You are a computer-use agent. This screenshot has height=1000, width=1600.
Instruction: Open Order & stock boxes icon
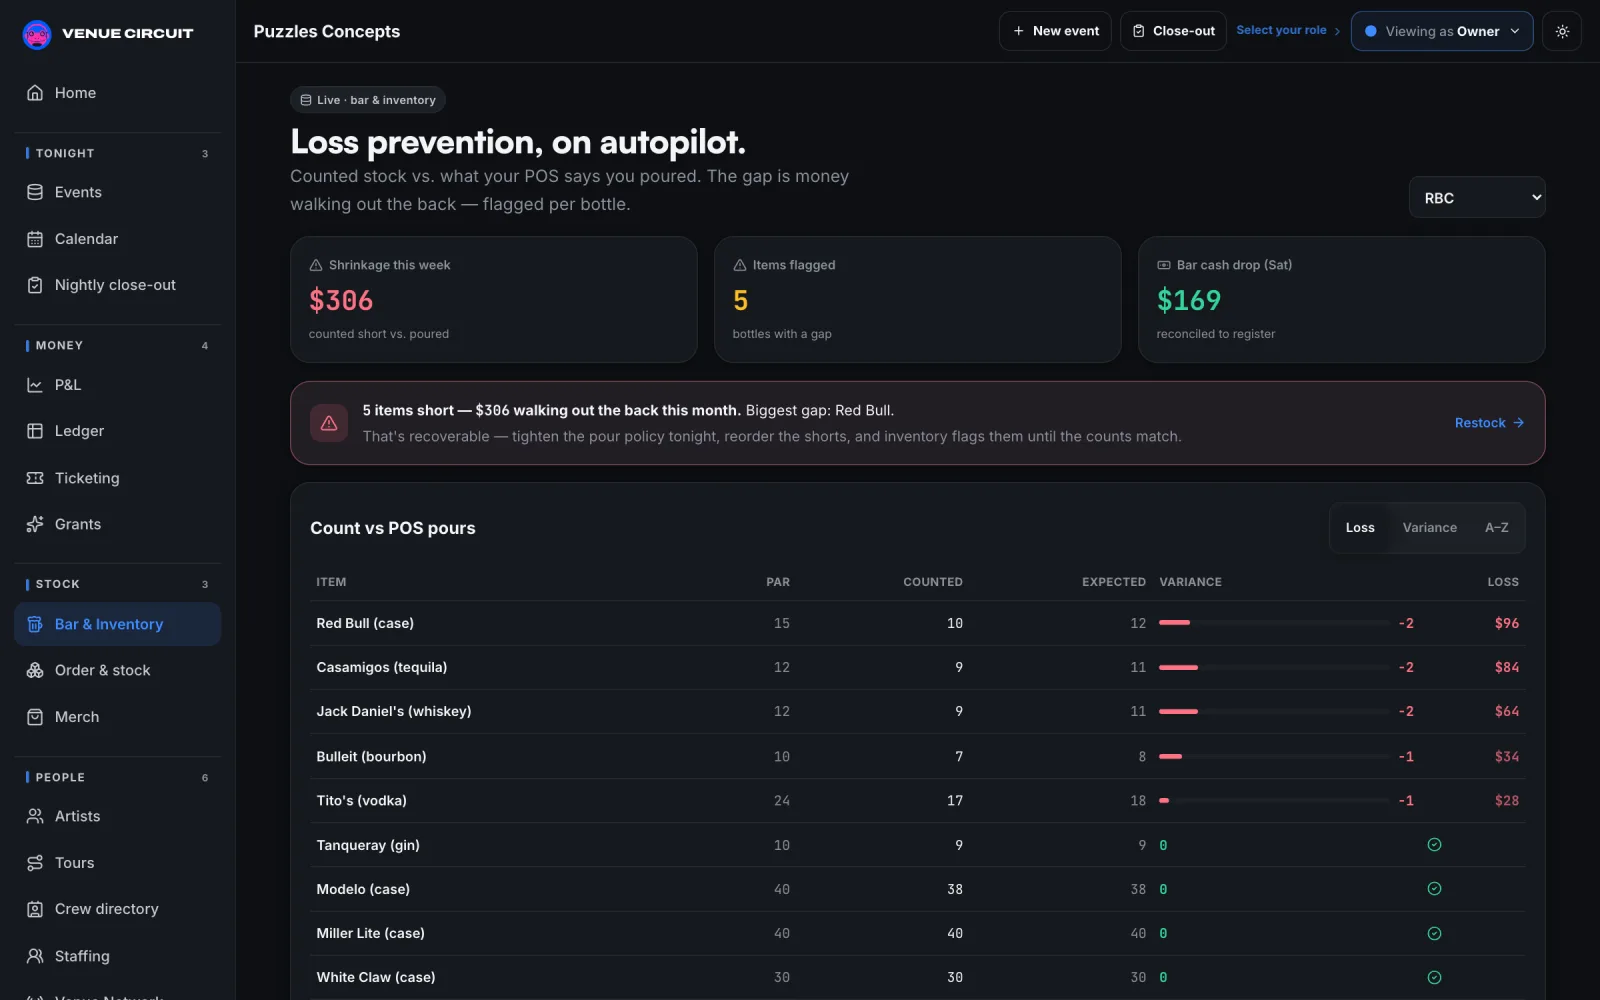pyautogui.click(x=35, y=670)
